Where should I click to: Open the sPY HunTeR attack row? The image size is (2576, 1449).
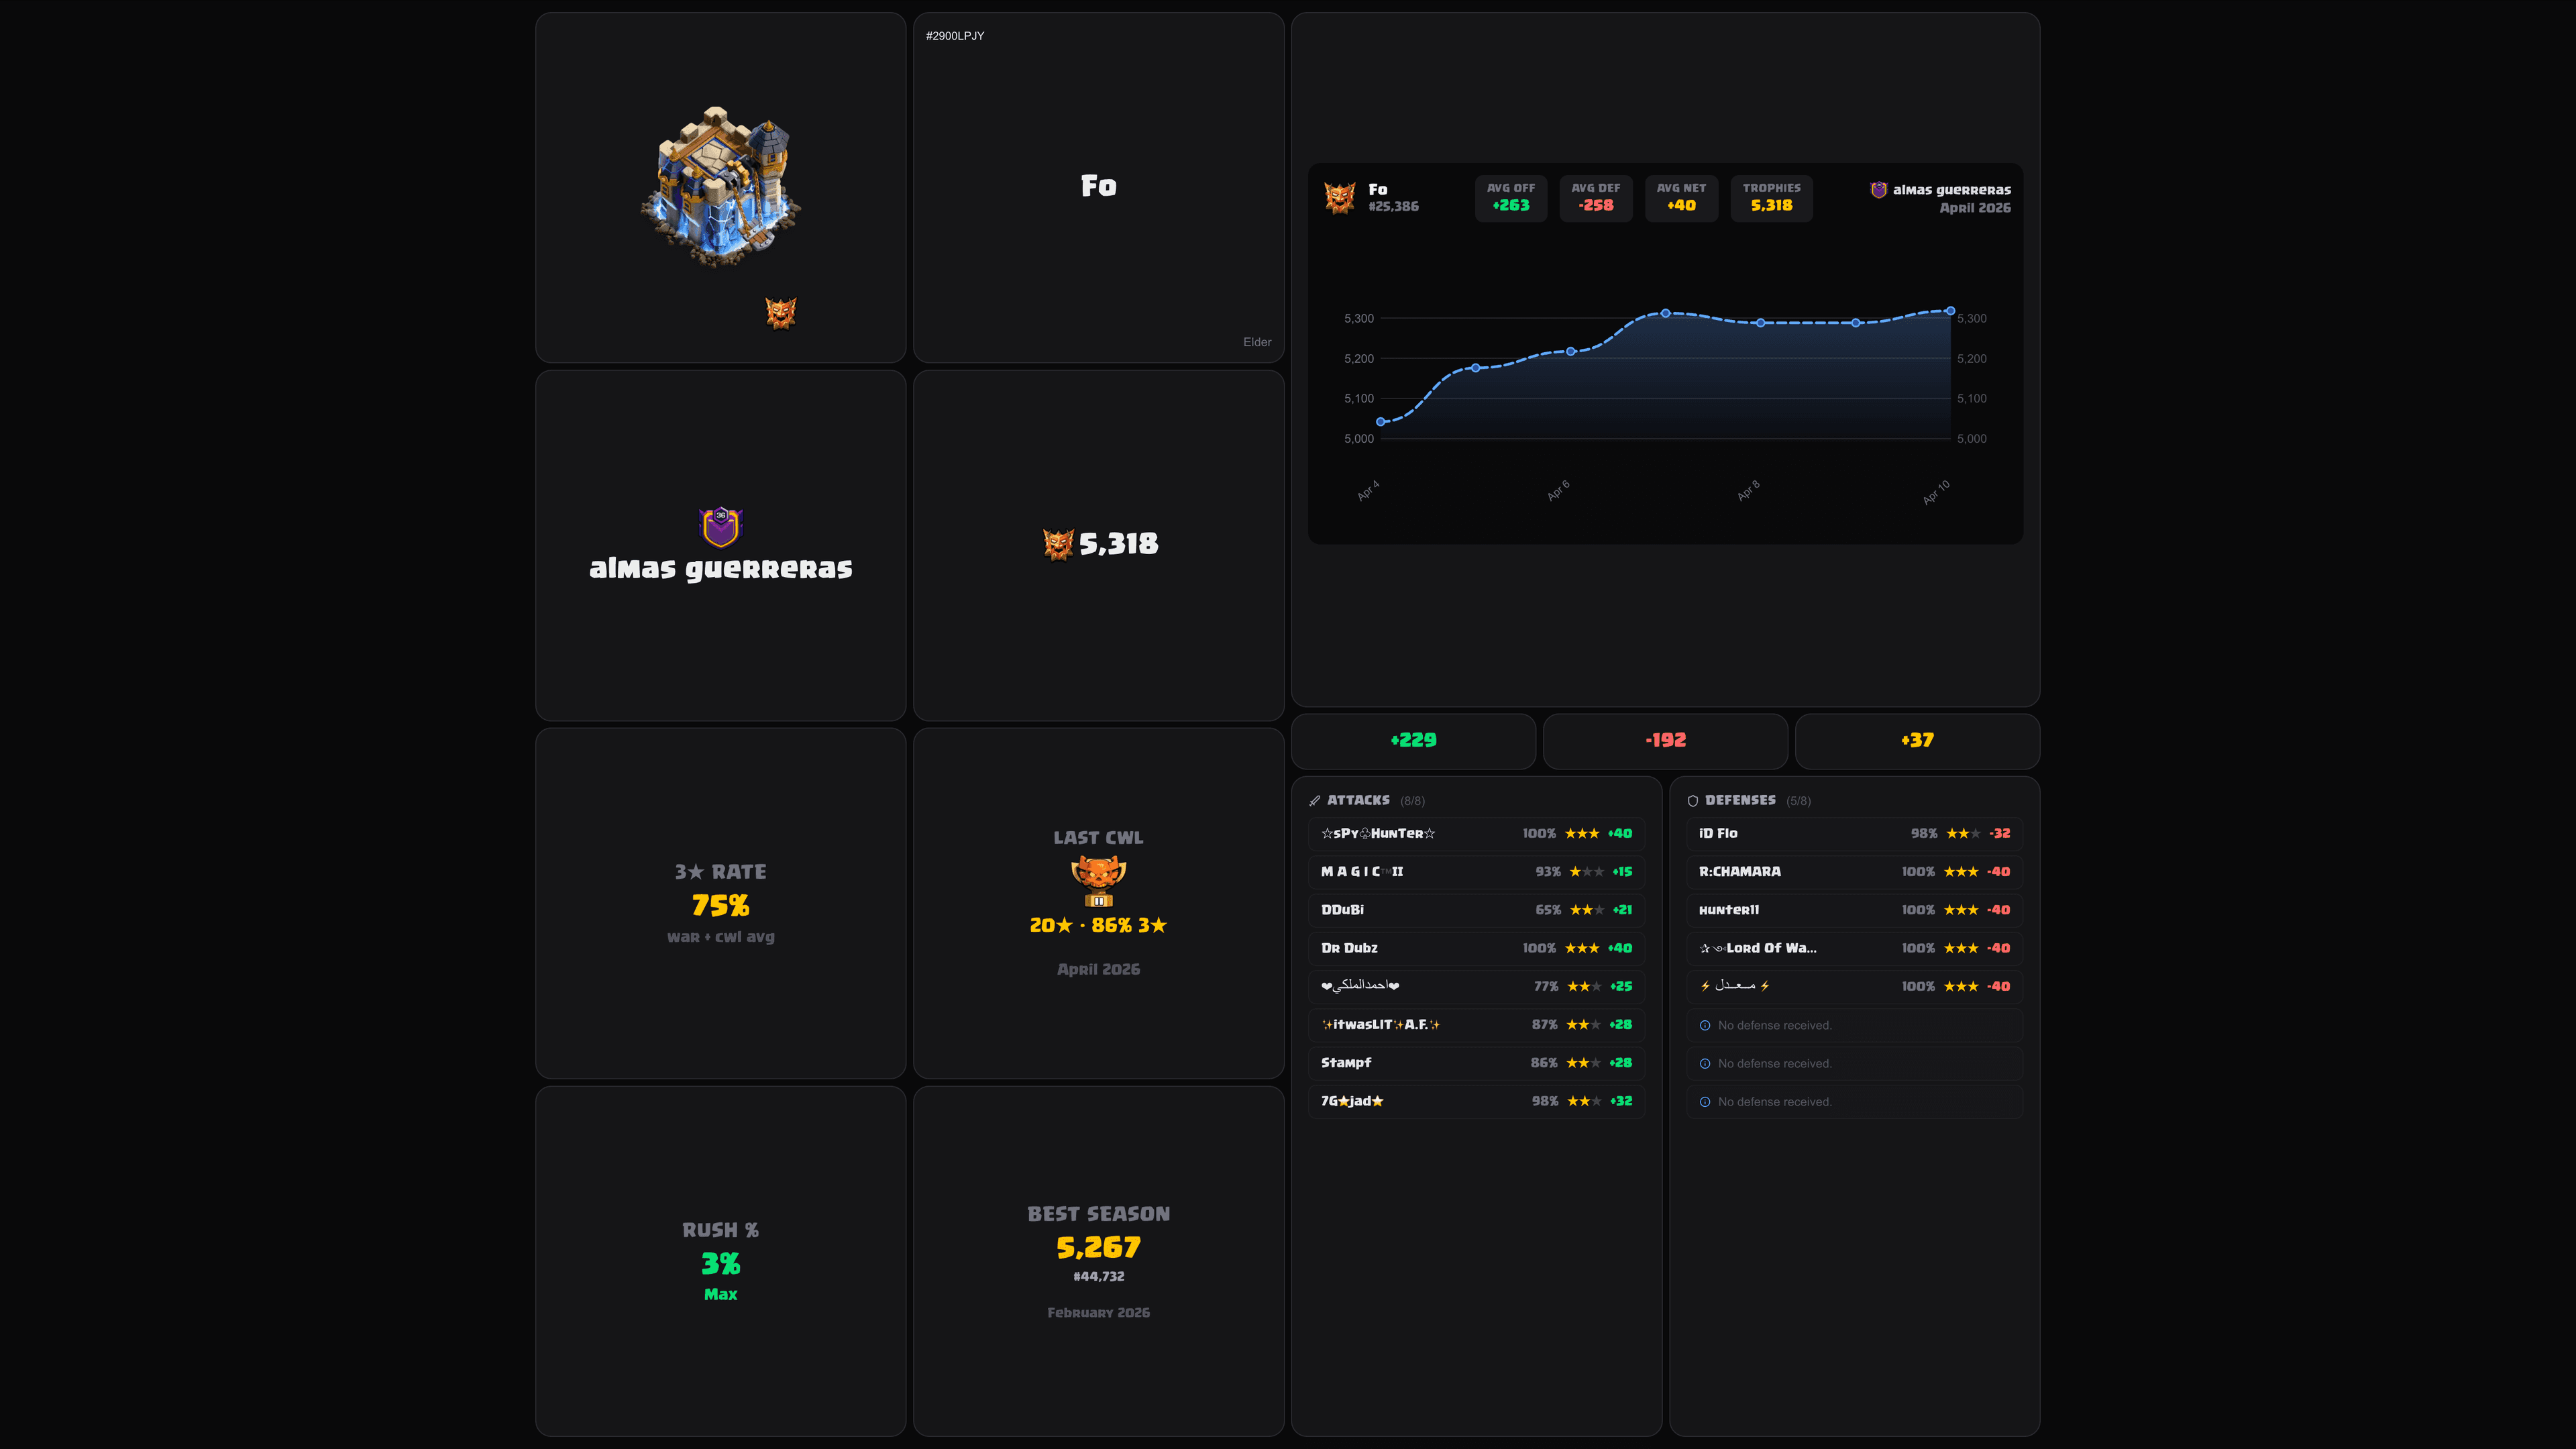coord(1476,833)
